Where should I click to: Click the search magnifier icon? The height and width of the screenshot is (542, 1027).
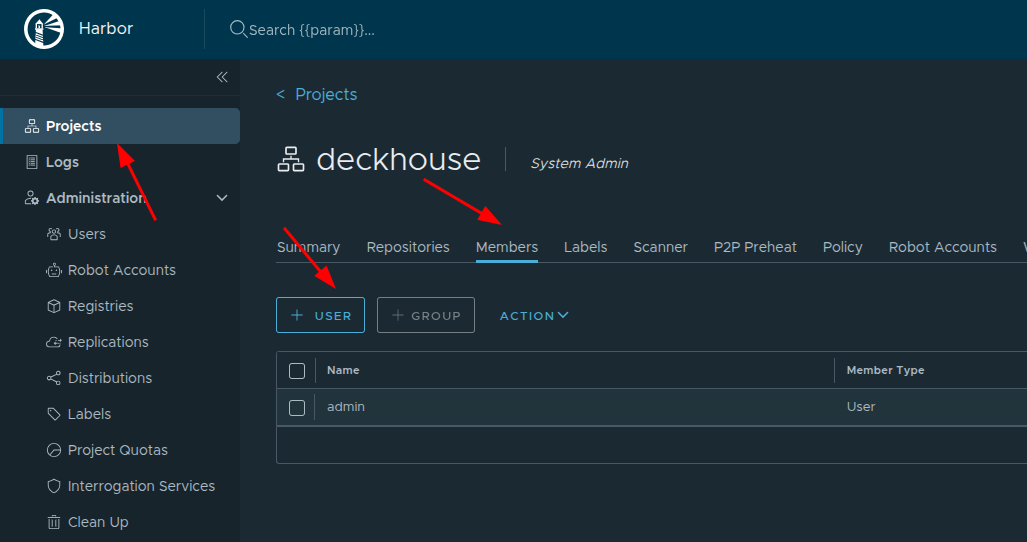[x=238, y=29]
